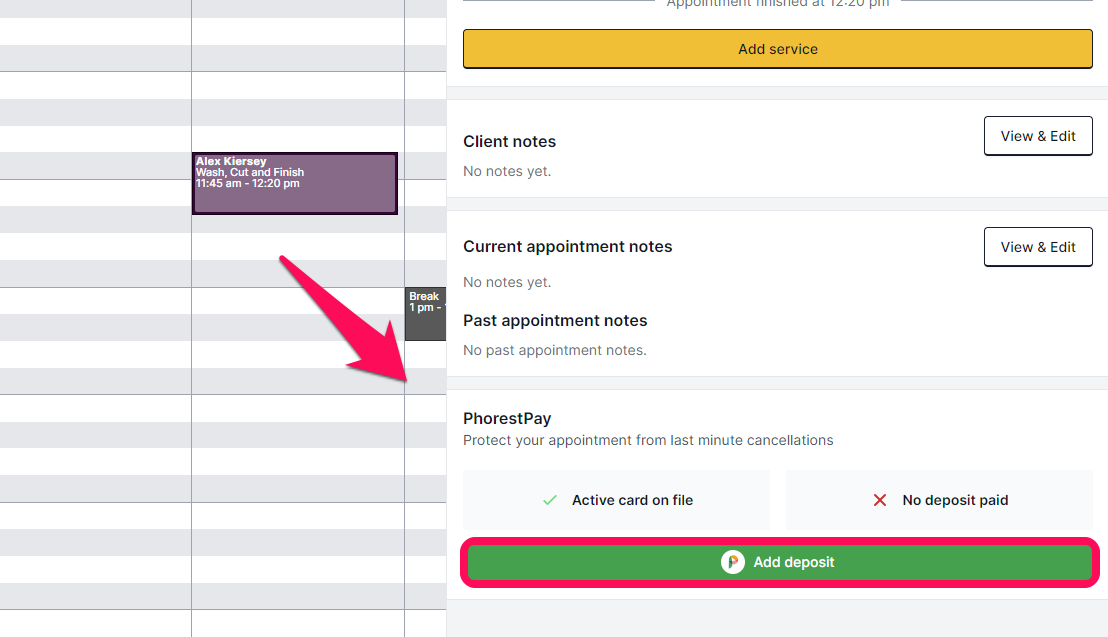Image resolution: width=1108 pixels, height=637 pixels.
Task: Click the 'Protect your appointment' description text
Action: click(x=648, y=440)
